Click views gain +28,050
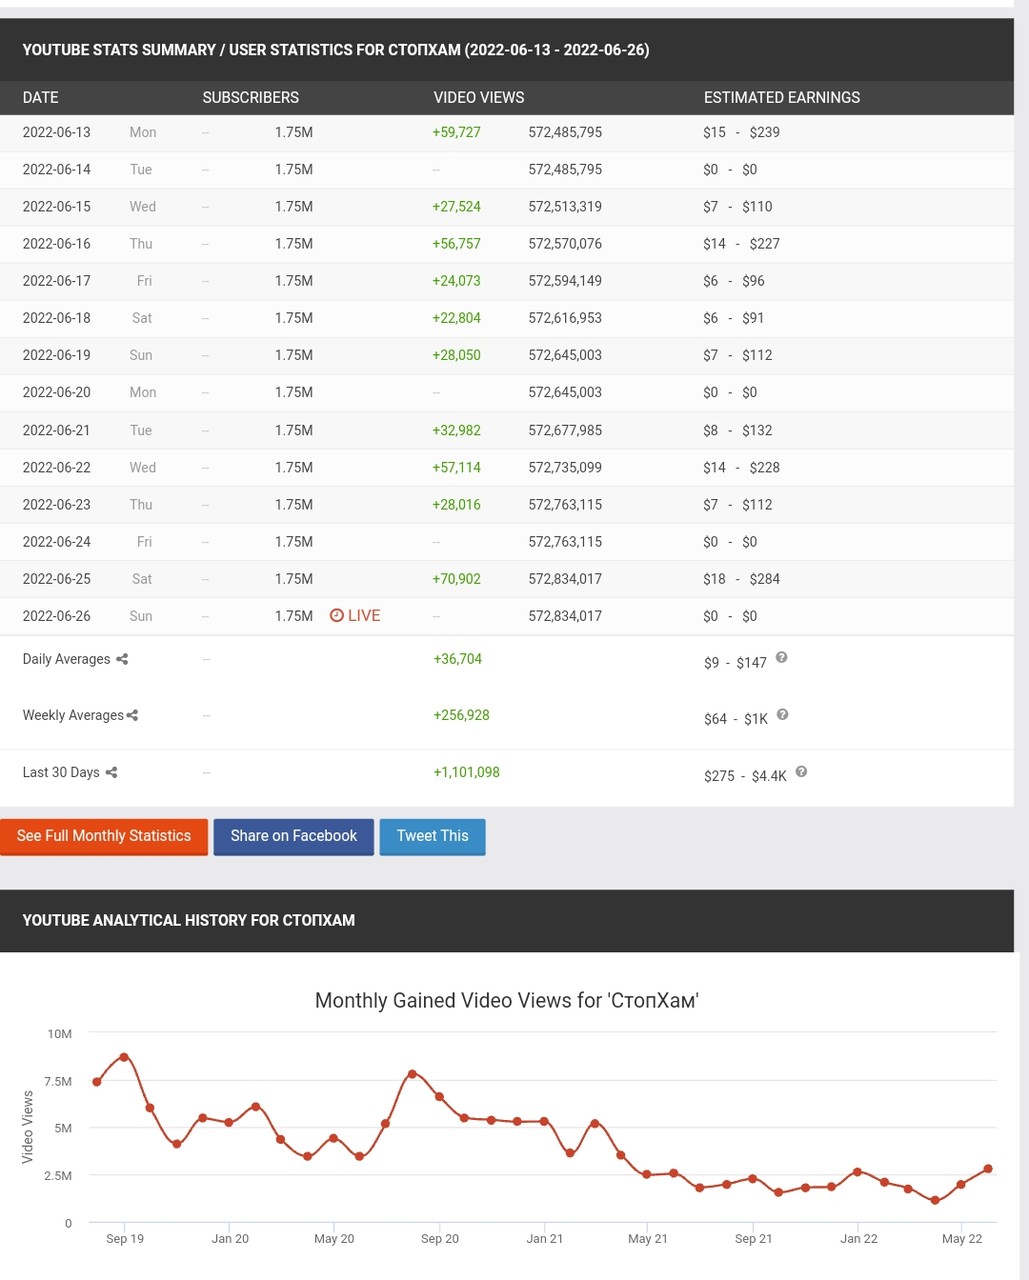This screenshot has height=1280, width=1029. click(x=457, y=355)
